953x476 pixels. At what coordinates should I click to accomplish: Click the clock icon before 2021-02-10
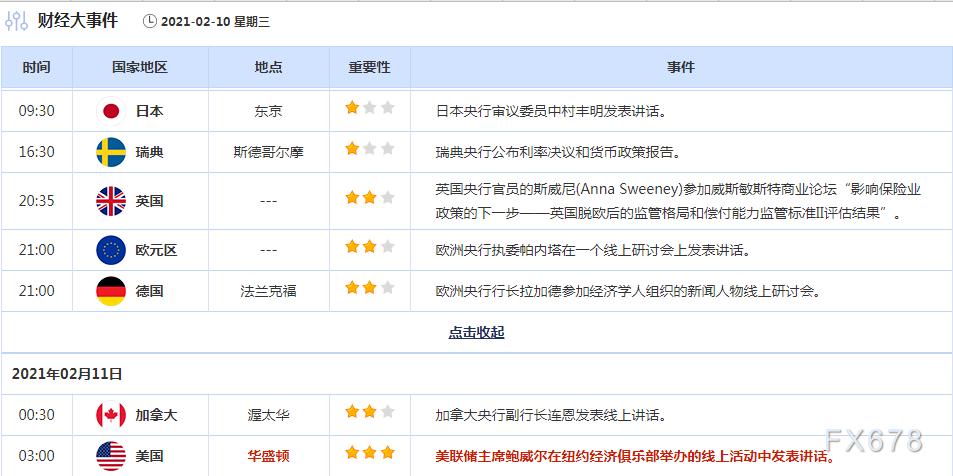pos(150,21)
